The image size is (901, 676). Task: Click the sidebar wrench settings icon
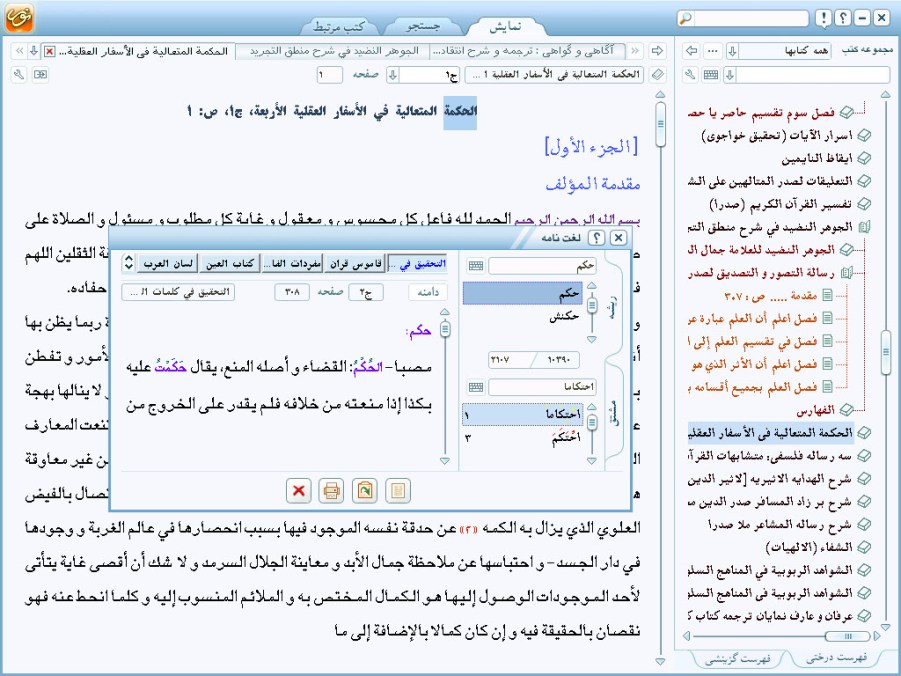coord(691,75)
